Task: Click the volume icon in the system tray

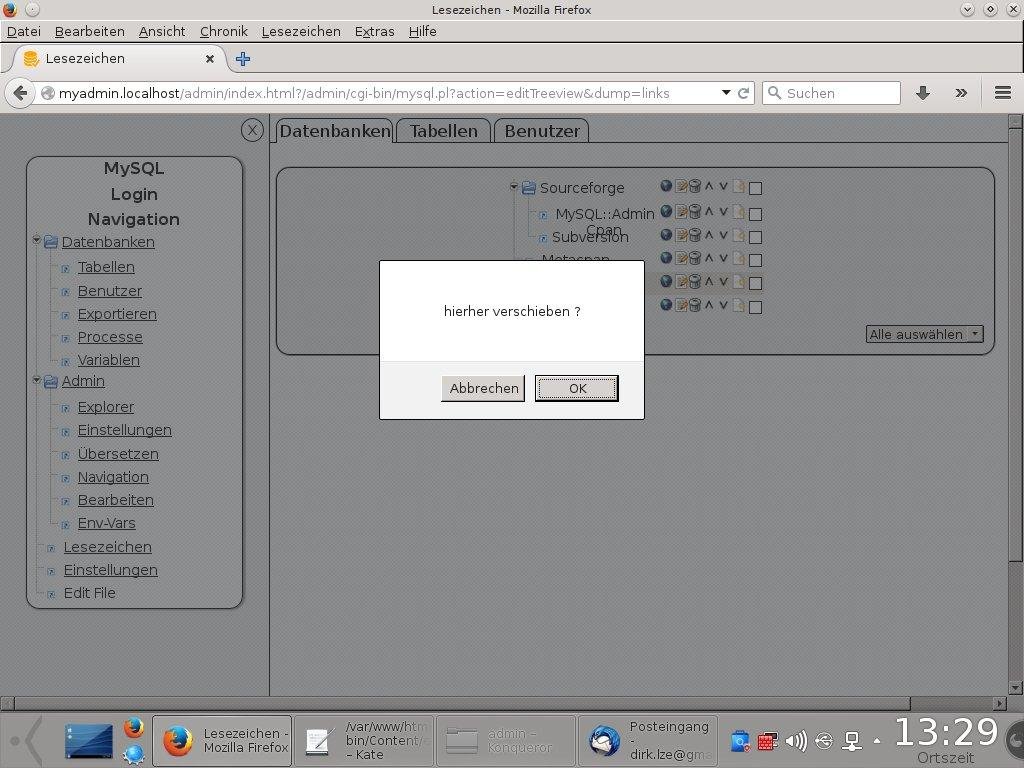Action: [x=795, y=741]
